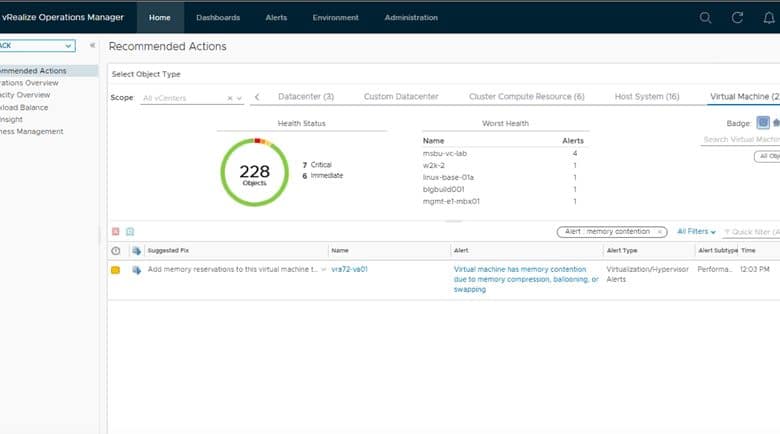Select msbu-vc-lab in Worst Health list

point(445,153)
